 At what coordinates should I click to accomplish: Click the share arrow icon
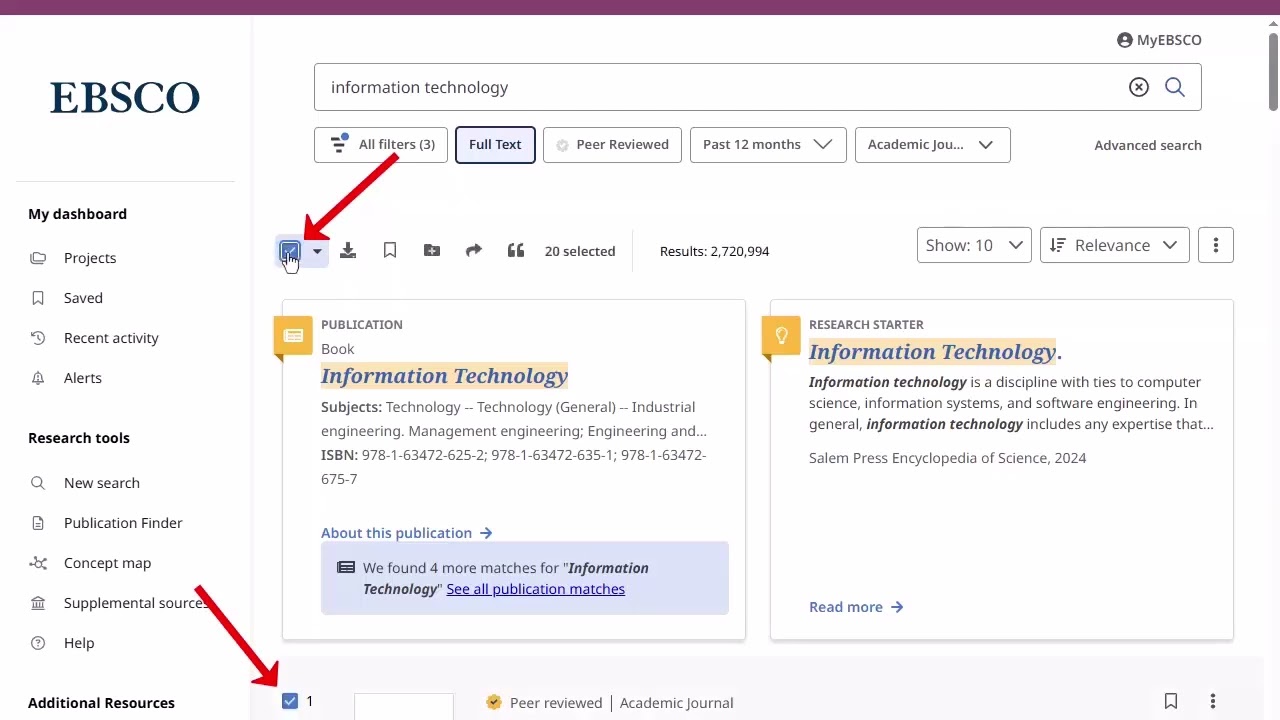(x=474, y=251)
